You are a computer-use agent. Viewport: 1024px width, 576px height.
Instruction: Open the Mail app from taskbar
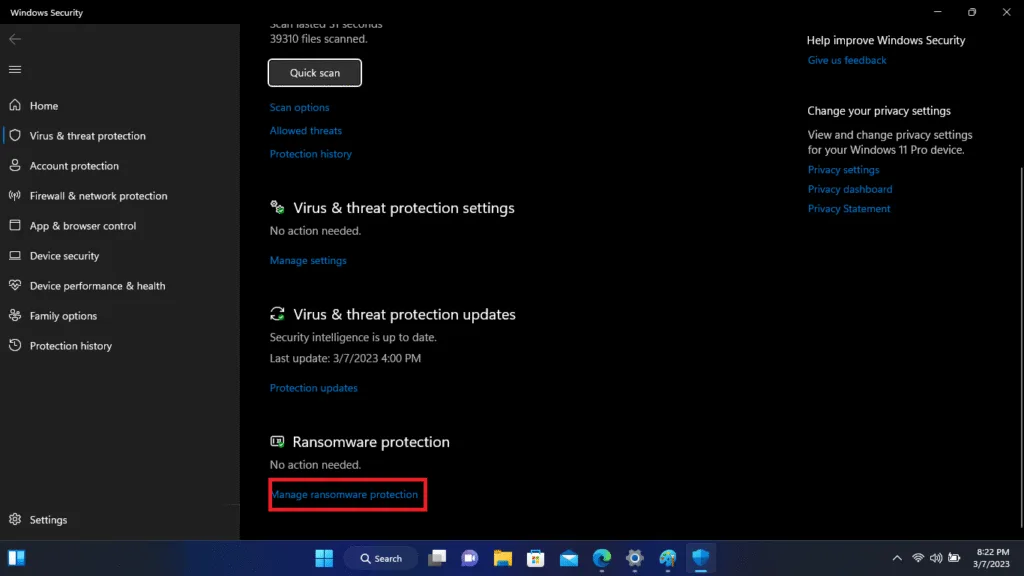point(569,558)
